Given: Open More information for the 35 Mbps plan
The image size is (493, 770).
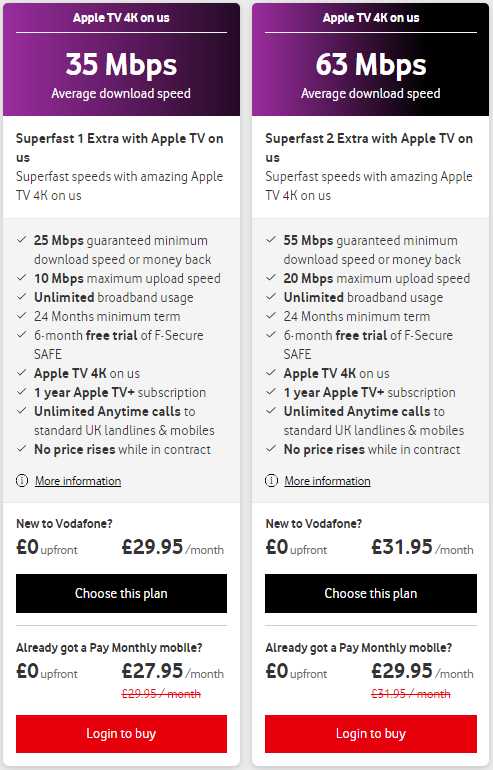Looking at the screenshot, I should tap(78, 481).
